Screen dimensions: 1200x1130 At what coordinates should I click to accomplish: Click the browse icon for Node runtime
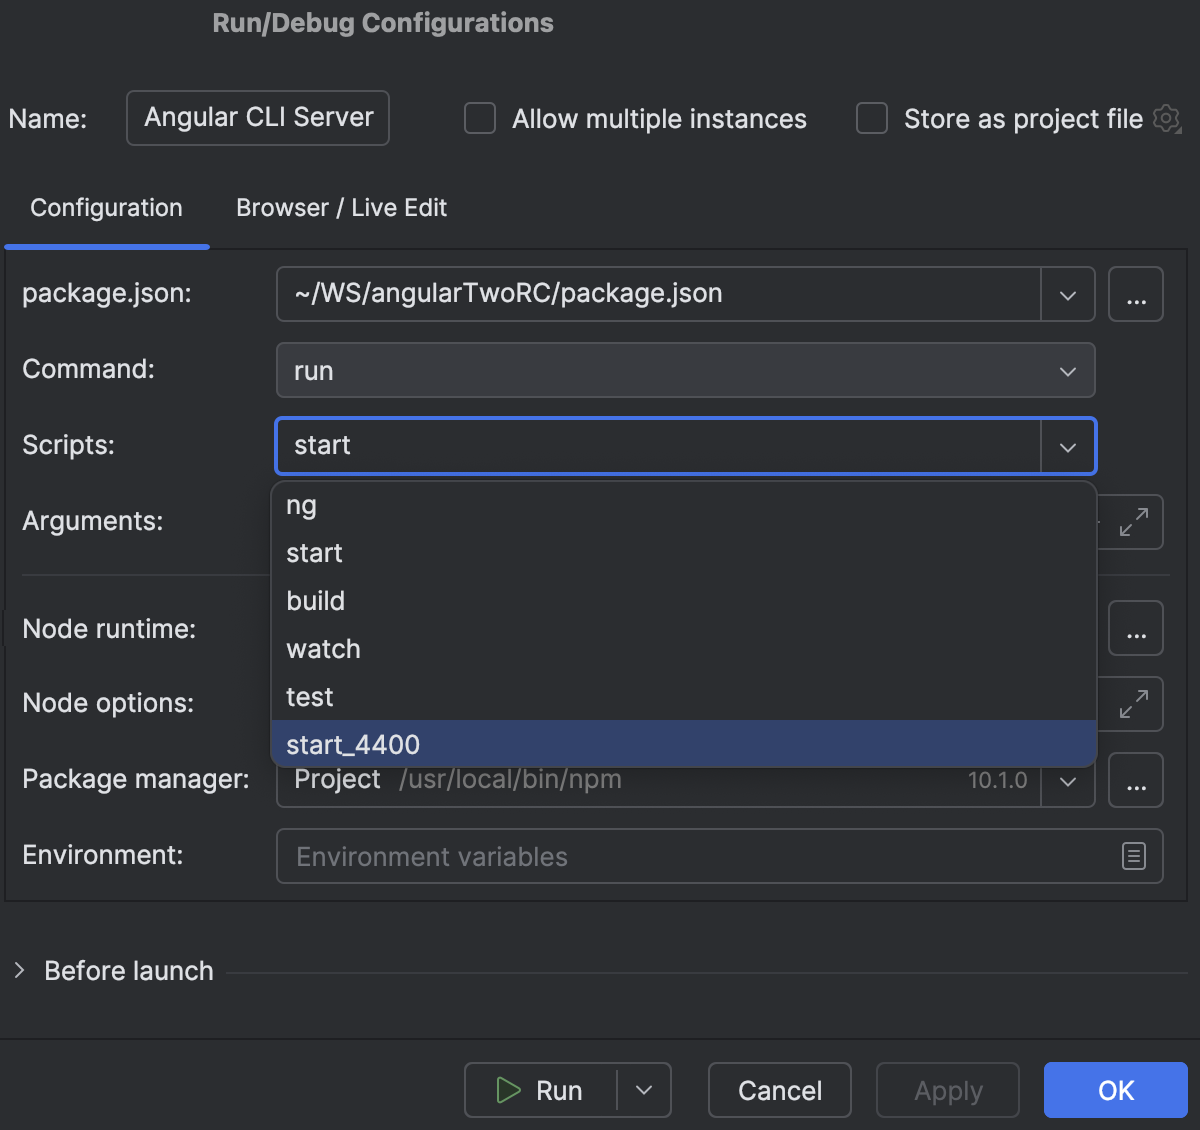coord(1135,628)
